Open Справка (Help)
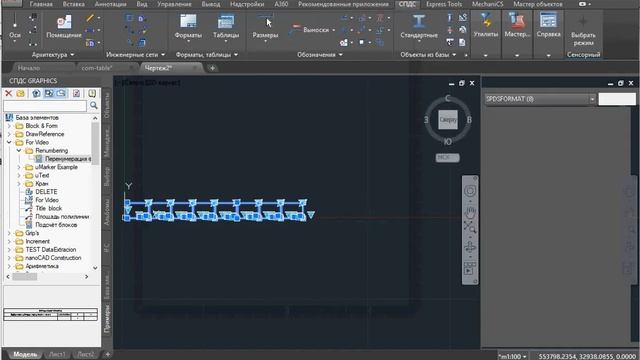 pos(548,26)
